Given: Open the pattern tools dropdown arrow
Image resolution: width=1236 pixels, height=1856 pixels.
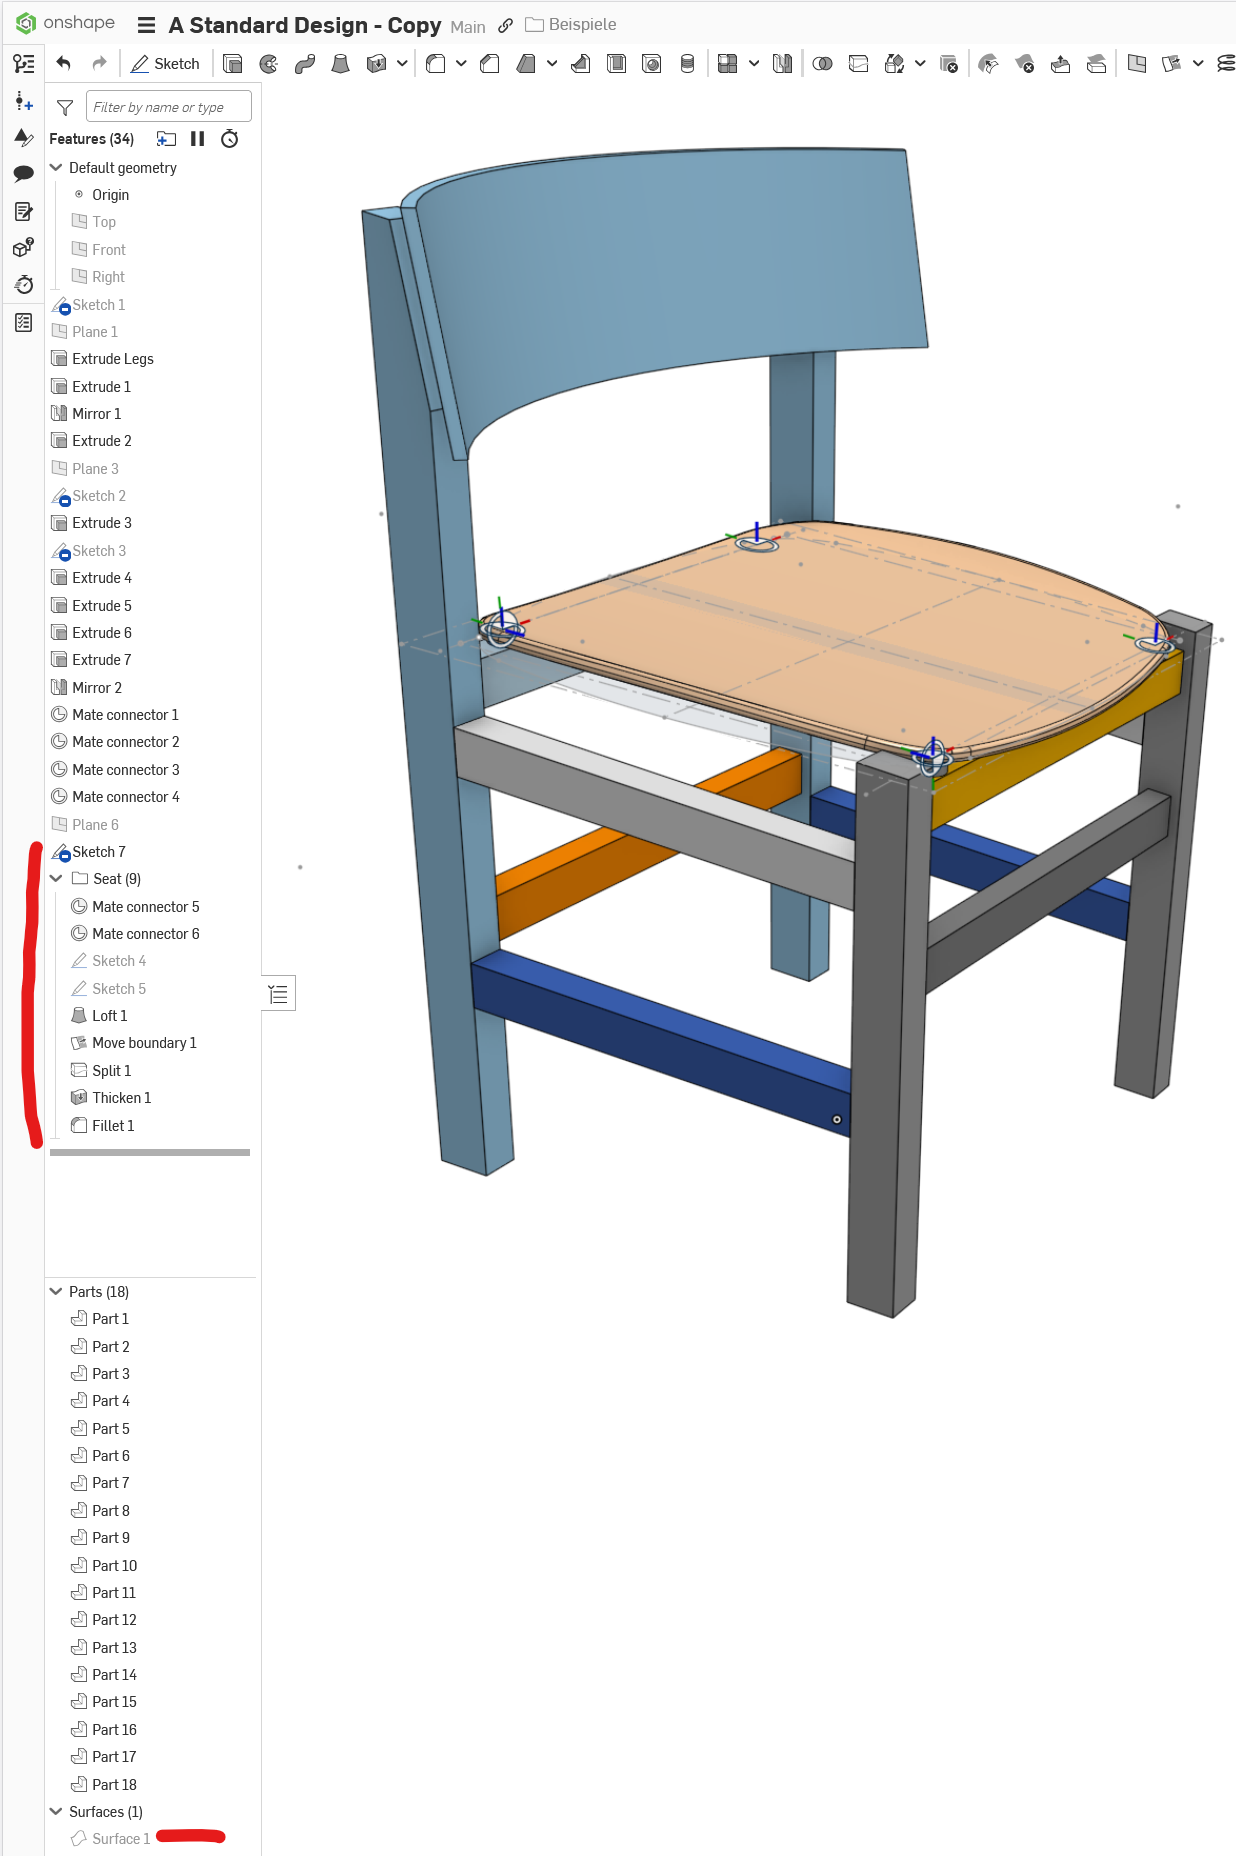Looking at the screenshot, I should coord(754,64).
